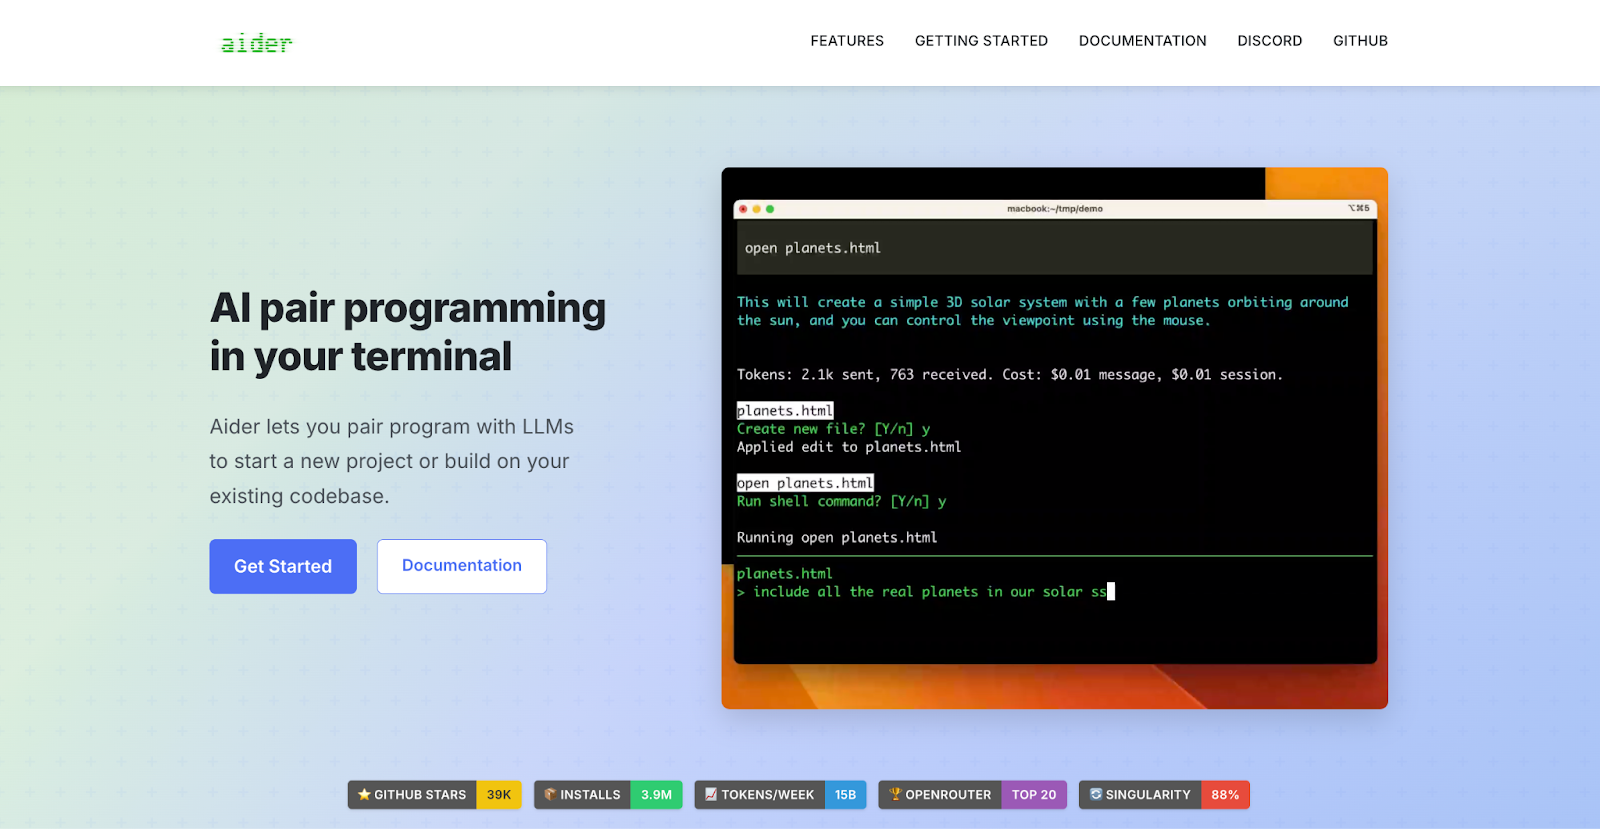Viewport: 1600px width, 829px height.
Task: Click the white Documentation button
Action: pos(462,566)
